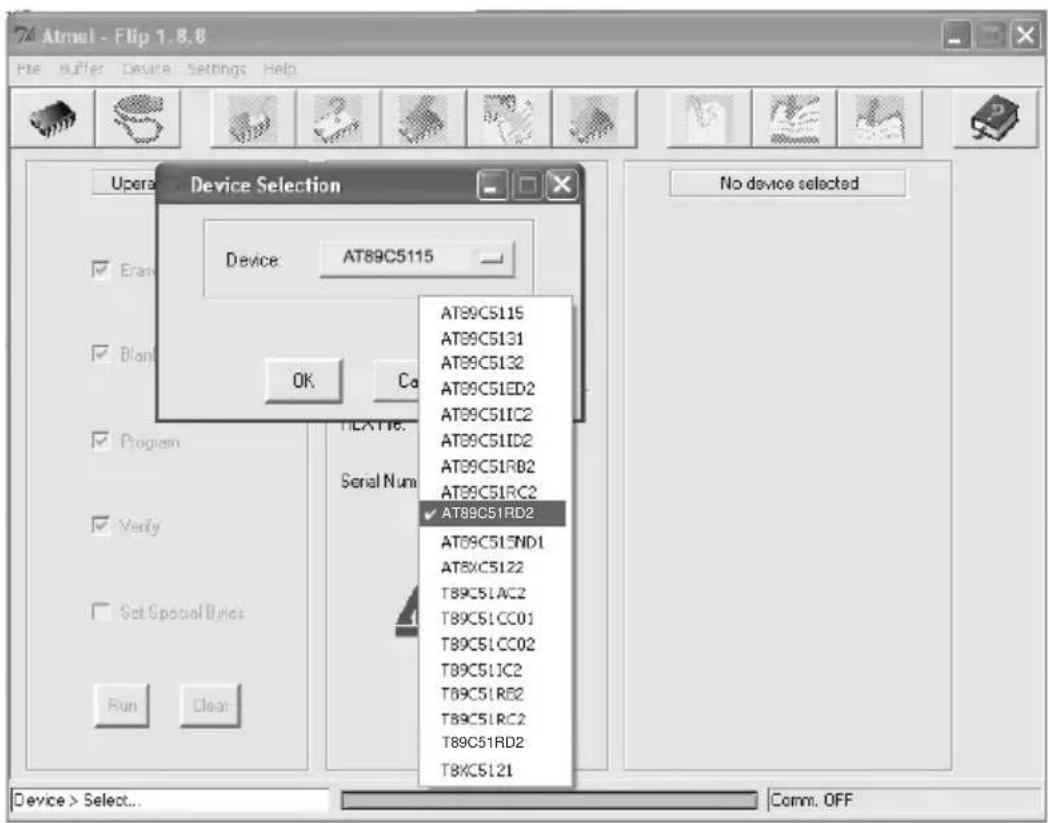Click the Erase target device toolbar icon
Viewport: 1048px width, 823px height.
click(253, 119)
